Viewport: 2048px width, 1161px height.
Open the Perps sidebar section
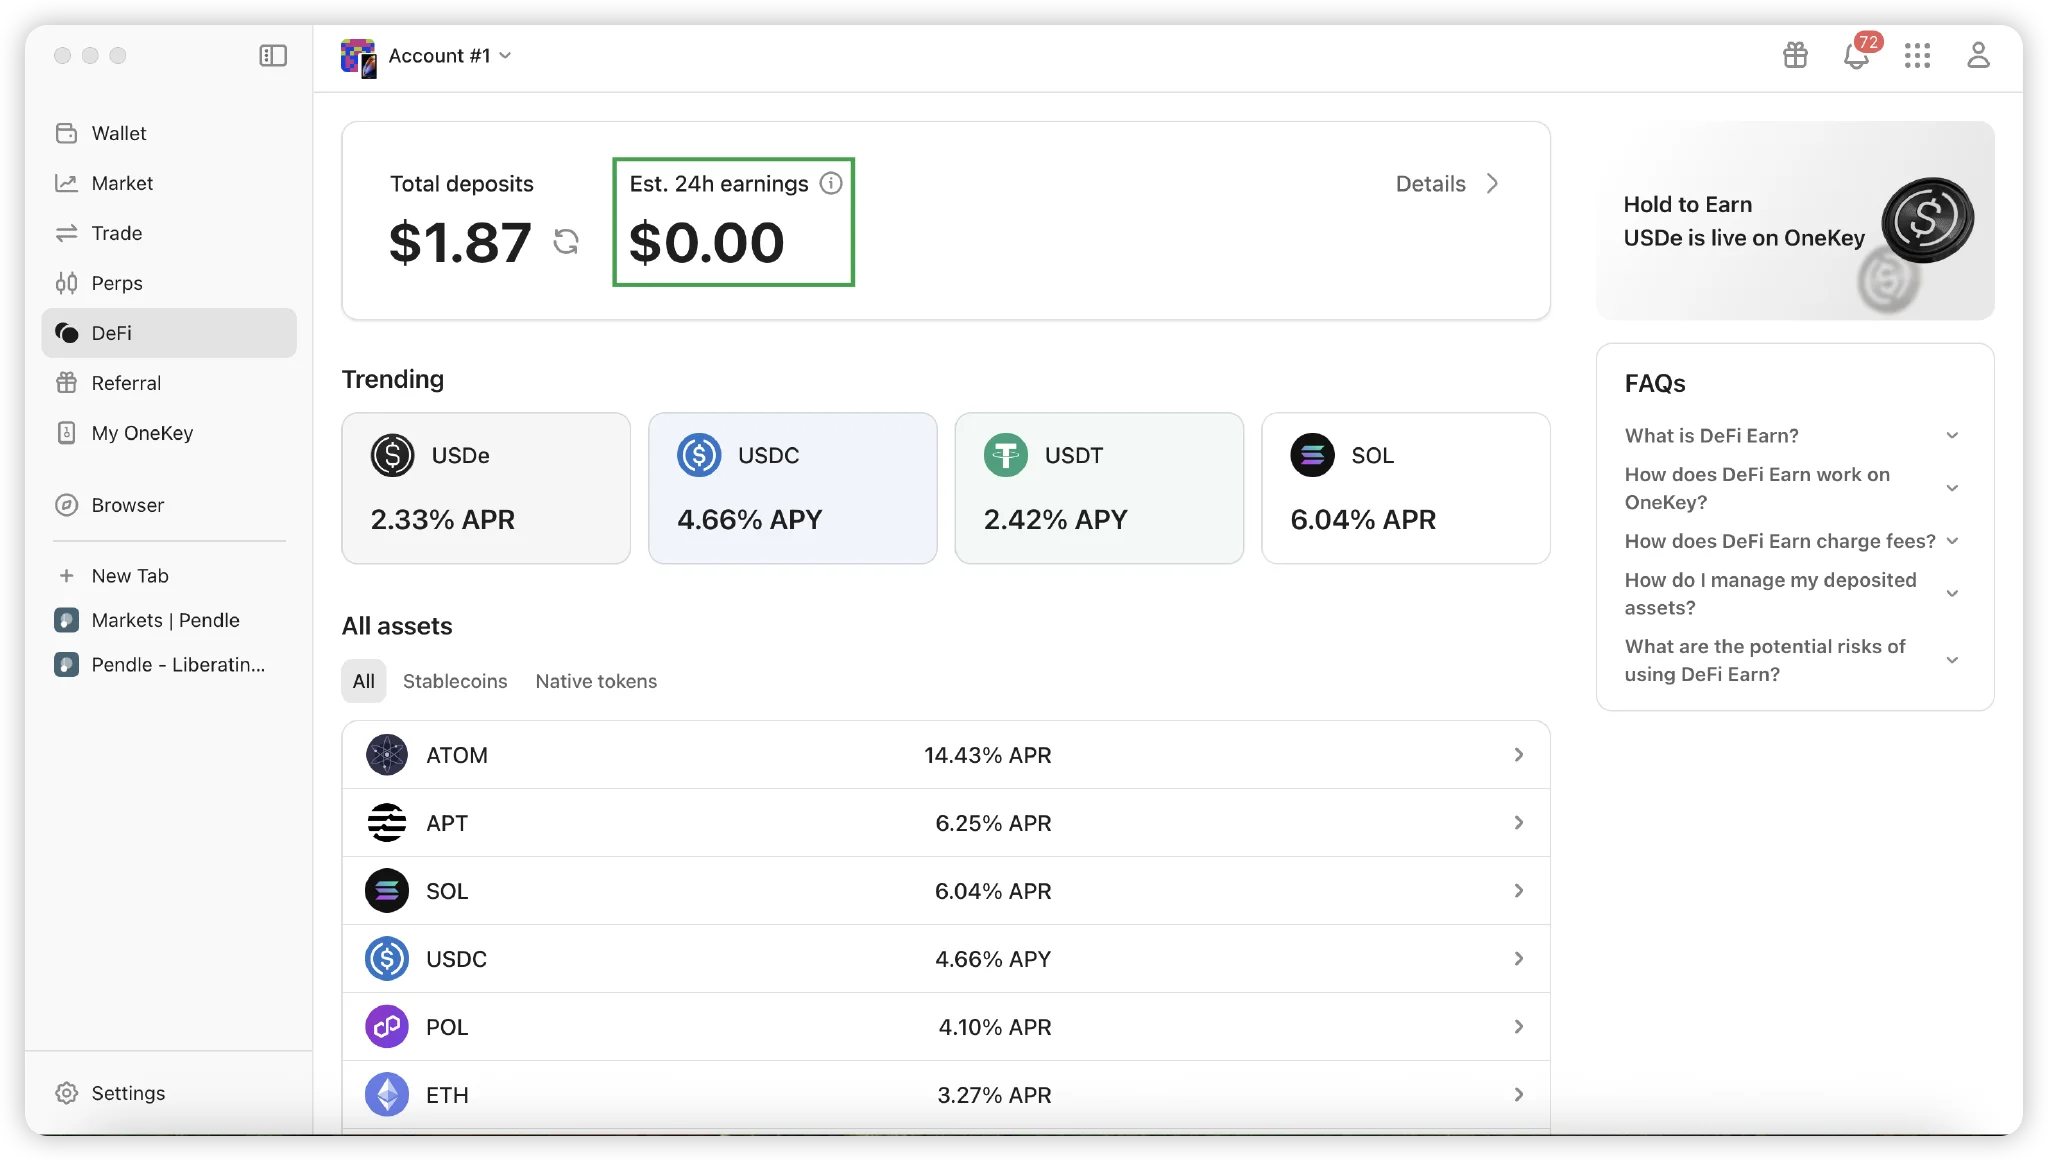click(116, 283)
